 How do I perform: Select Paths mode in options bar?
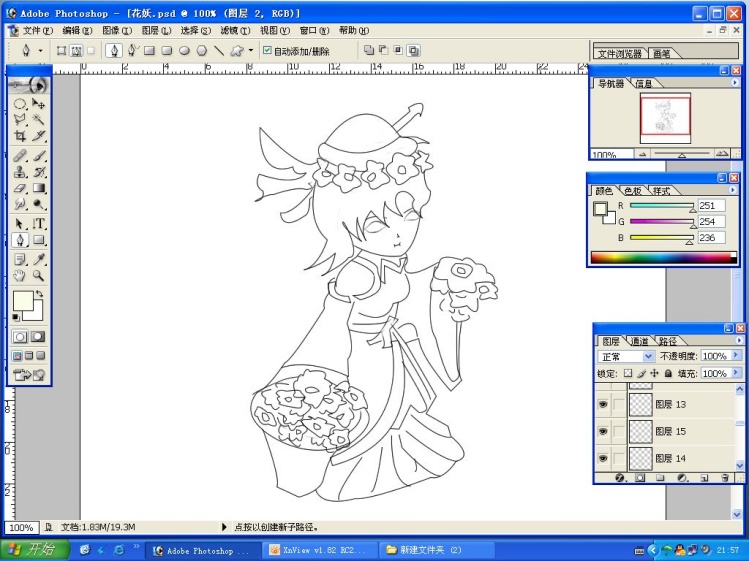click(x=76, y=51)
